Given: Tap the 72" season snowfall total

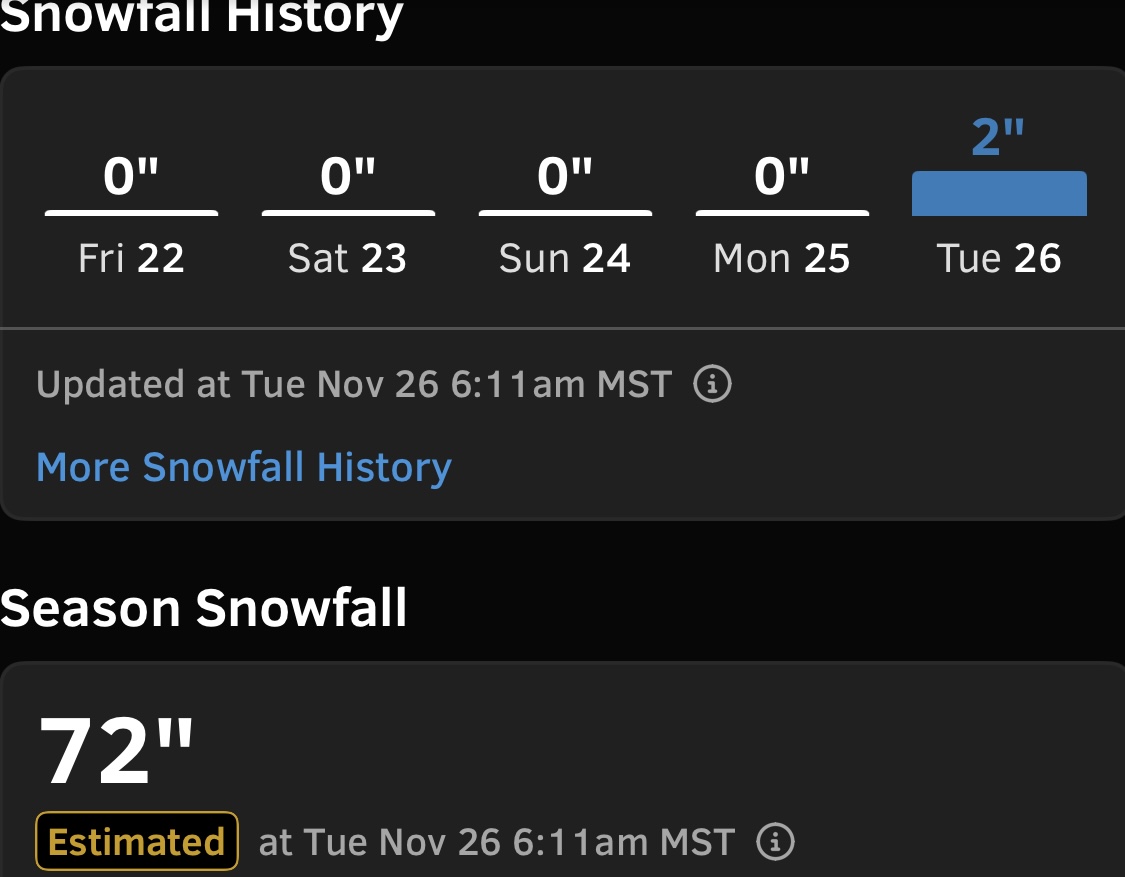Looking at the screenshot, I should tap(116, 751).
